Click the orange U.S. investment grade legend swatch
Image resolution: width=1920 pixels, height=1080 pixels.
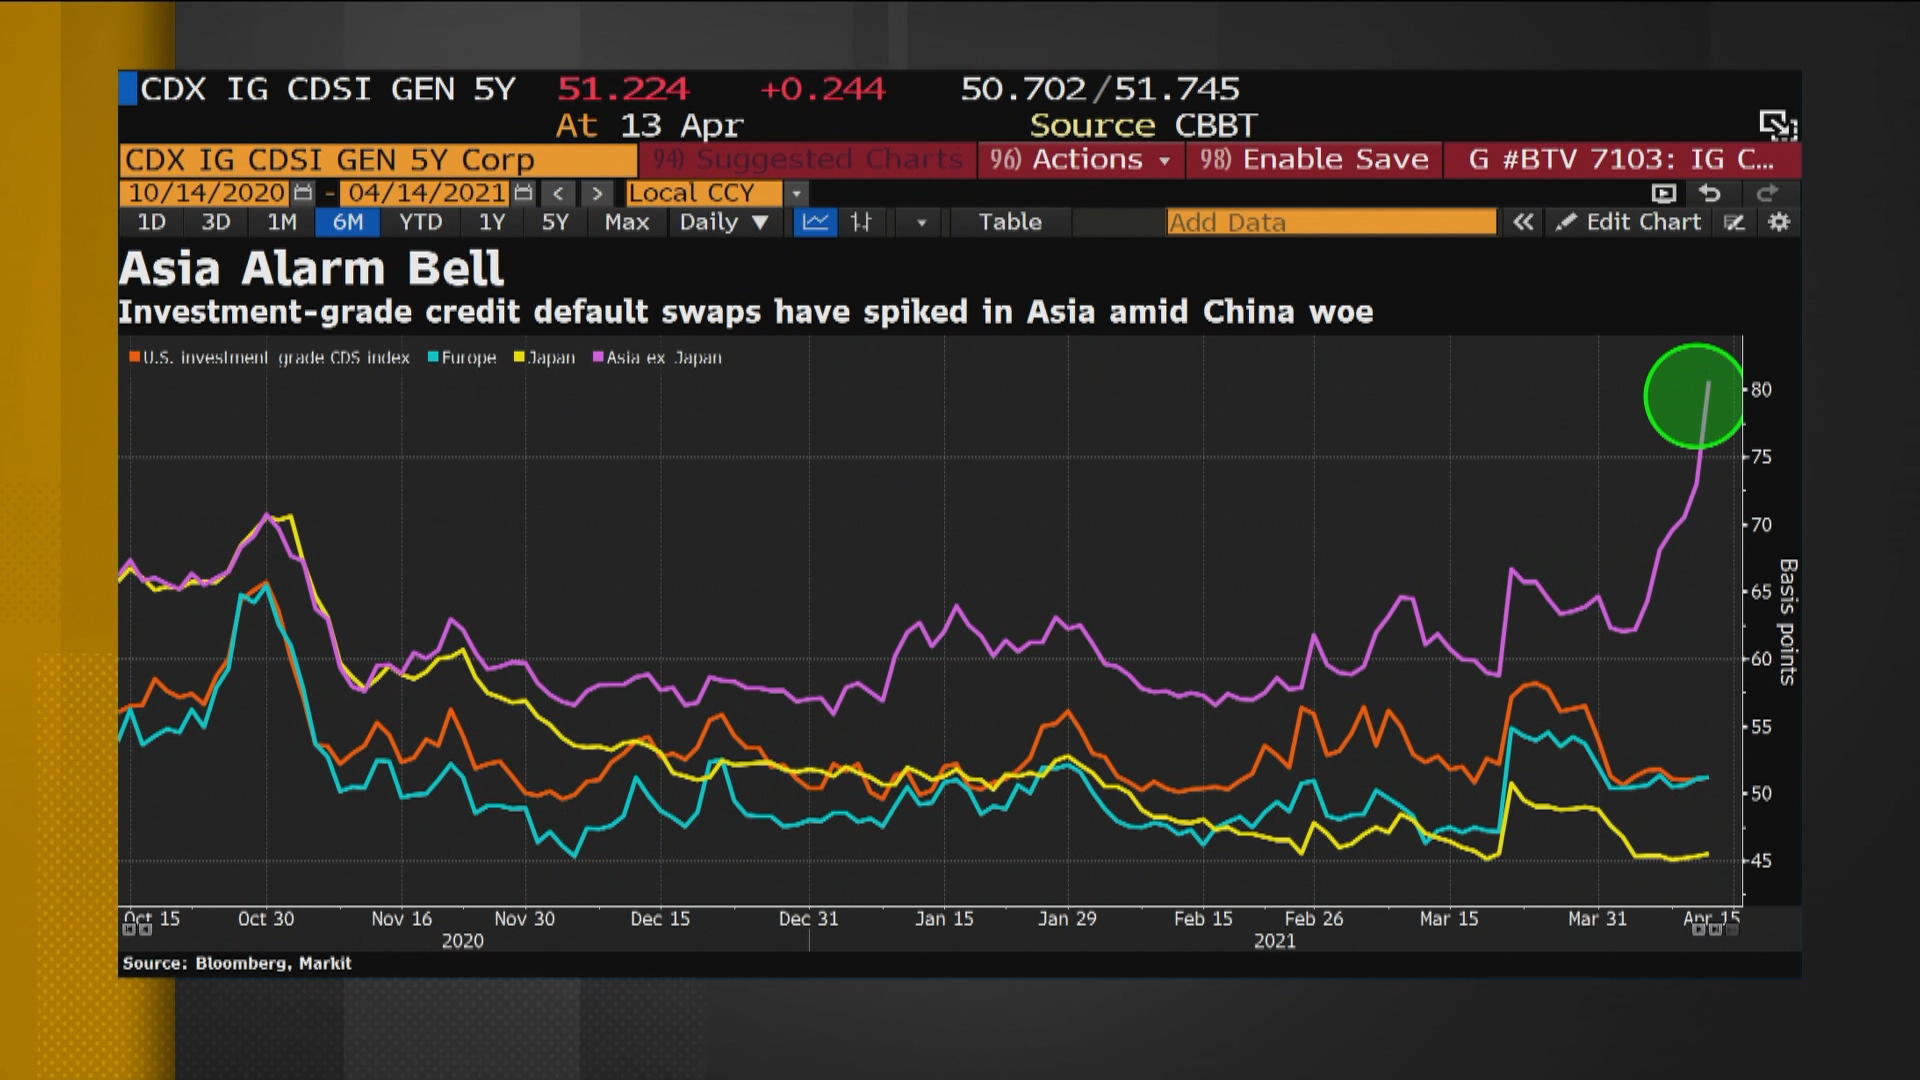(134, 357)
